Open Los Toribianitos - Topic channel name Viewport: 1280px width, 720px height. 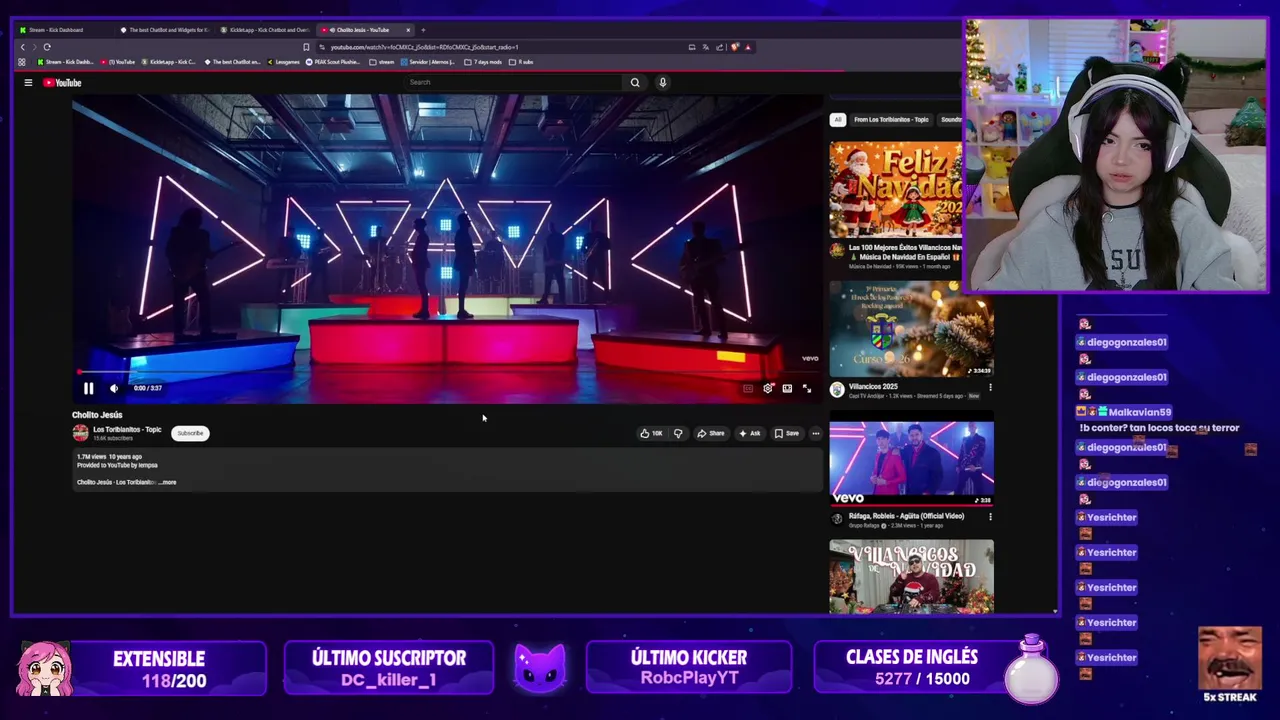tap(127, 429)
